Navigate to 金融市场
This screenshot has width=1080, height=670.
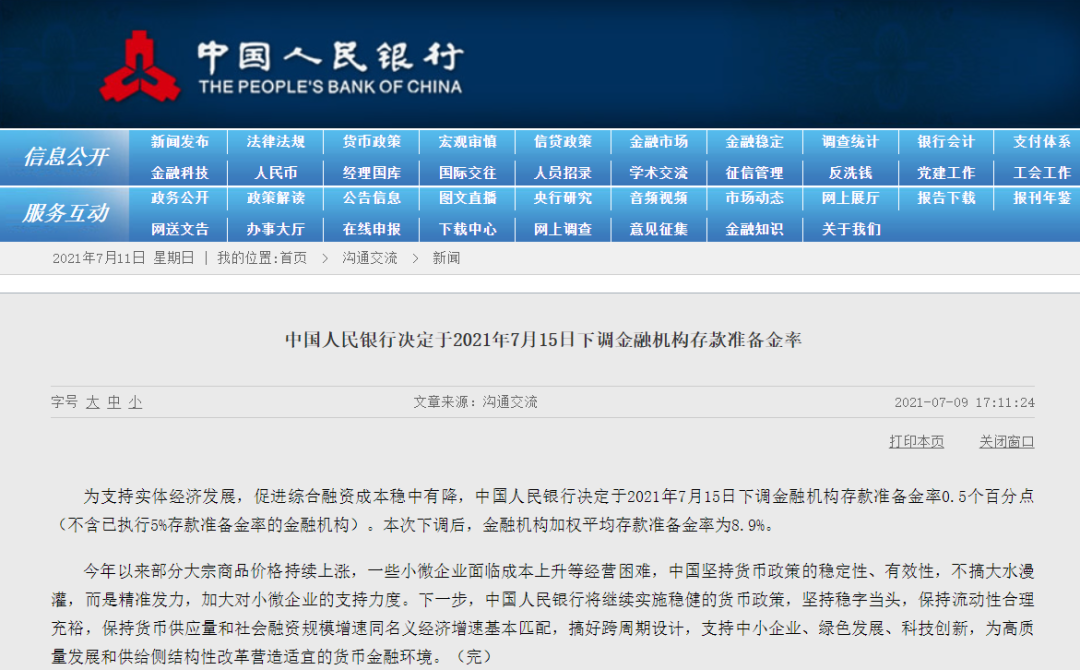(x=658, y=141)
